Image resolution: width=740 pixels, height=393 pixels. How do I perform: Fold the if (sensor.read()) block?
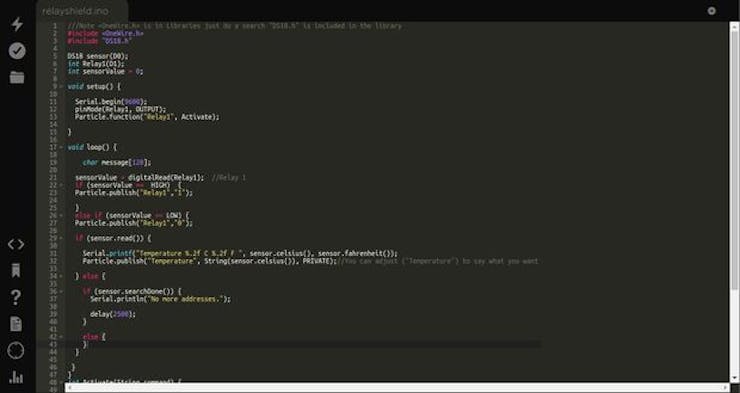(61, 238)
